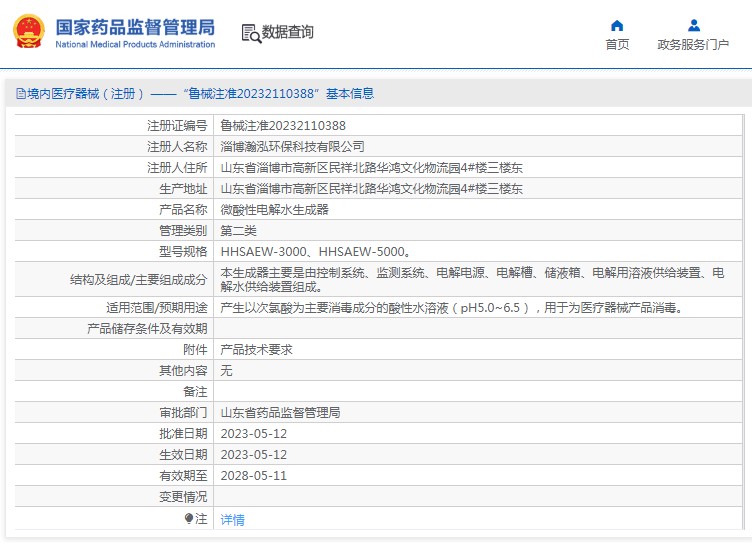
Task: Open the 数据查询 search icon
Action: [x=251, y=33]
